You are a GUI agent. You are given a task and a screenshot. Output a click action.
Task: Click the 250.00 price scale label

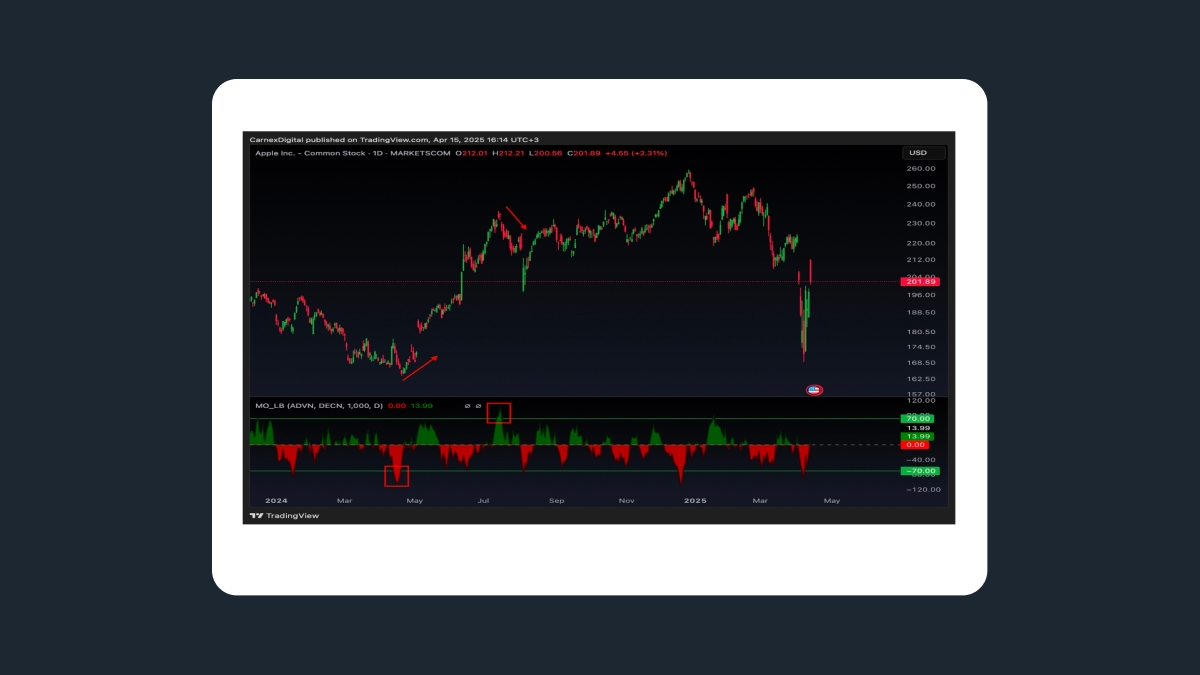[921, 186]
